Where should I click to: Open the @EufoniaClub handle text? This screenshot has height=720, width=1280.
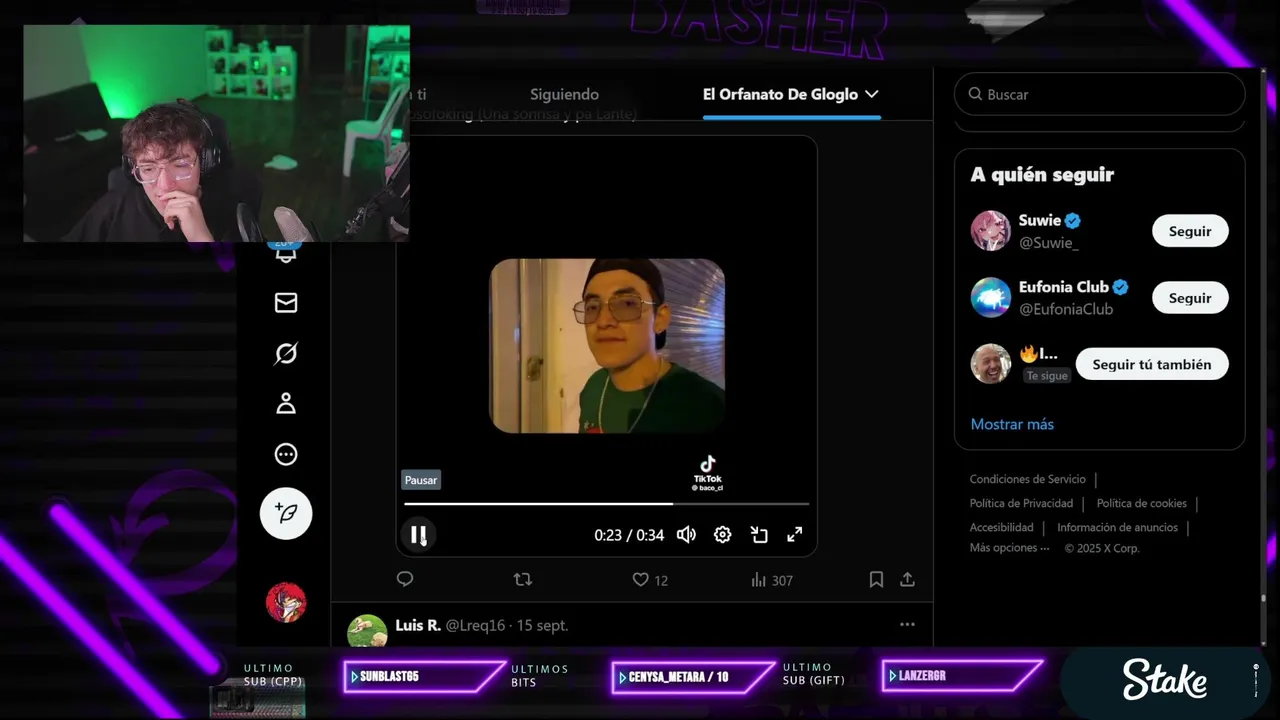coord(1066,309)
